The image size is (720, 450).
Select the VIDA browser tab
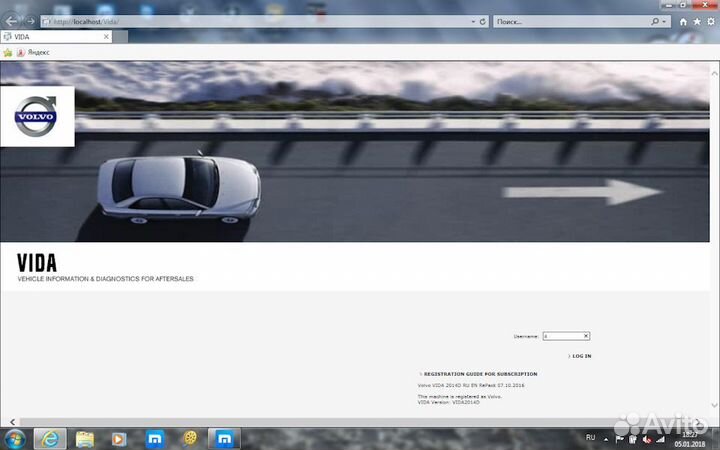56,37
